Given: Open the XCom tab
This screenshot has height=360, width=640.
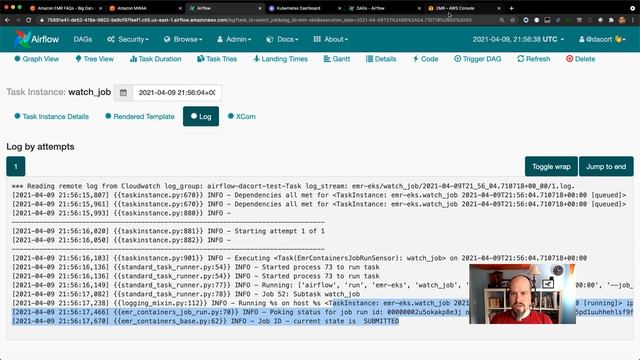Looking at the screenshot, I should [242, 116].
